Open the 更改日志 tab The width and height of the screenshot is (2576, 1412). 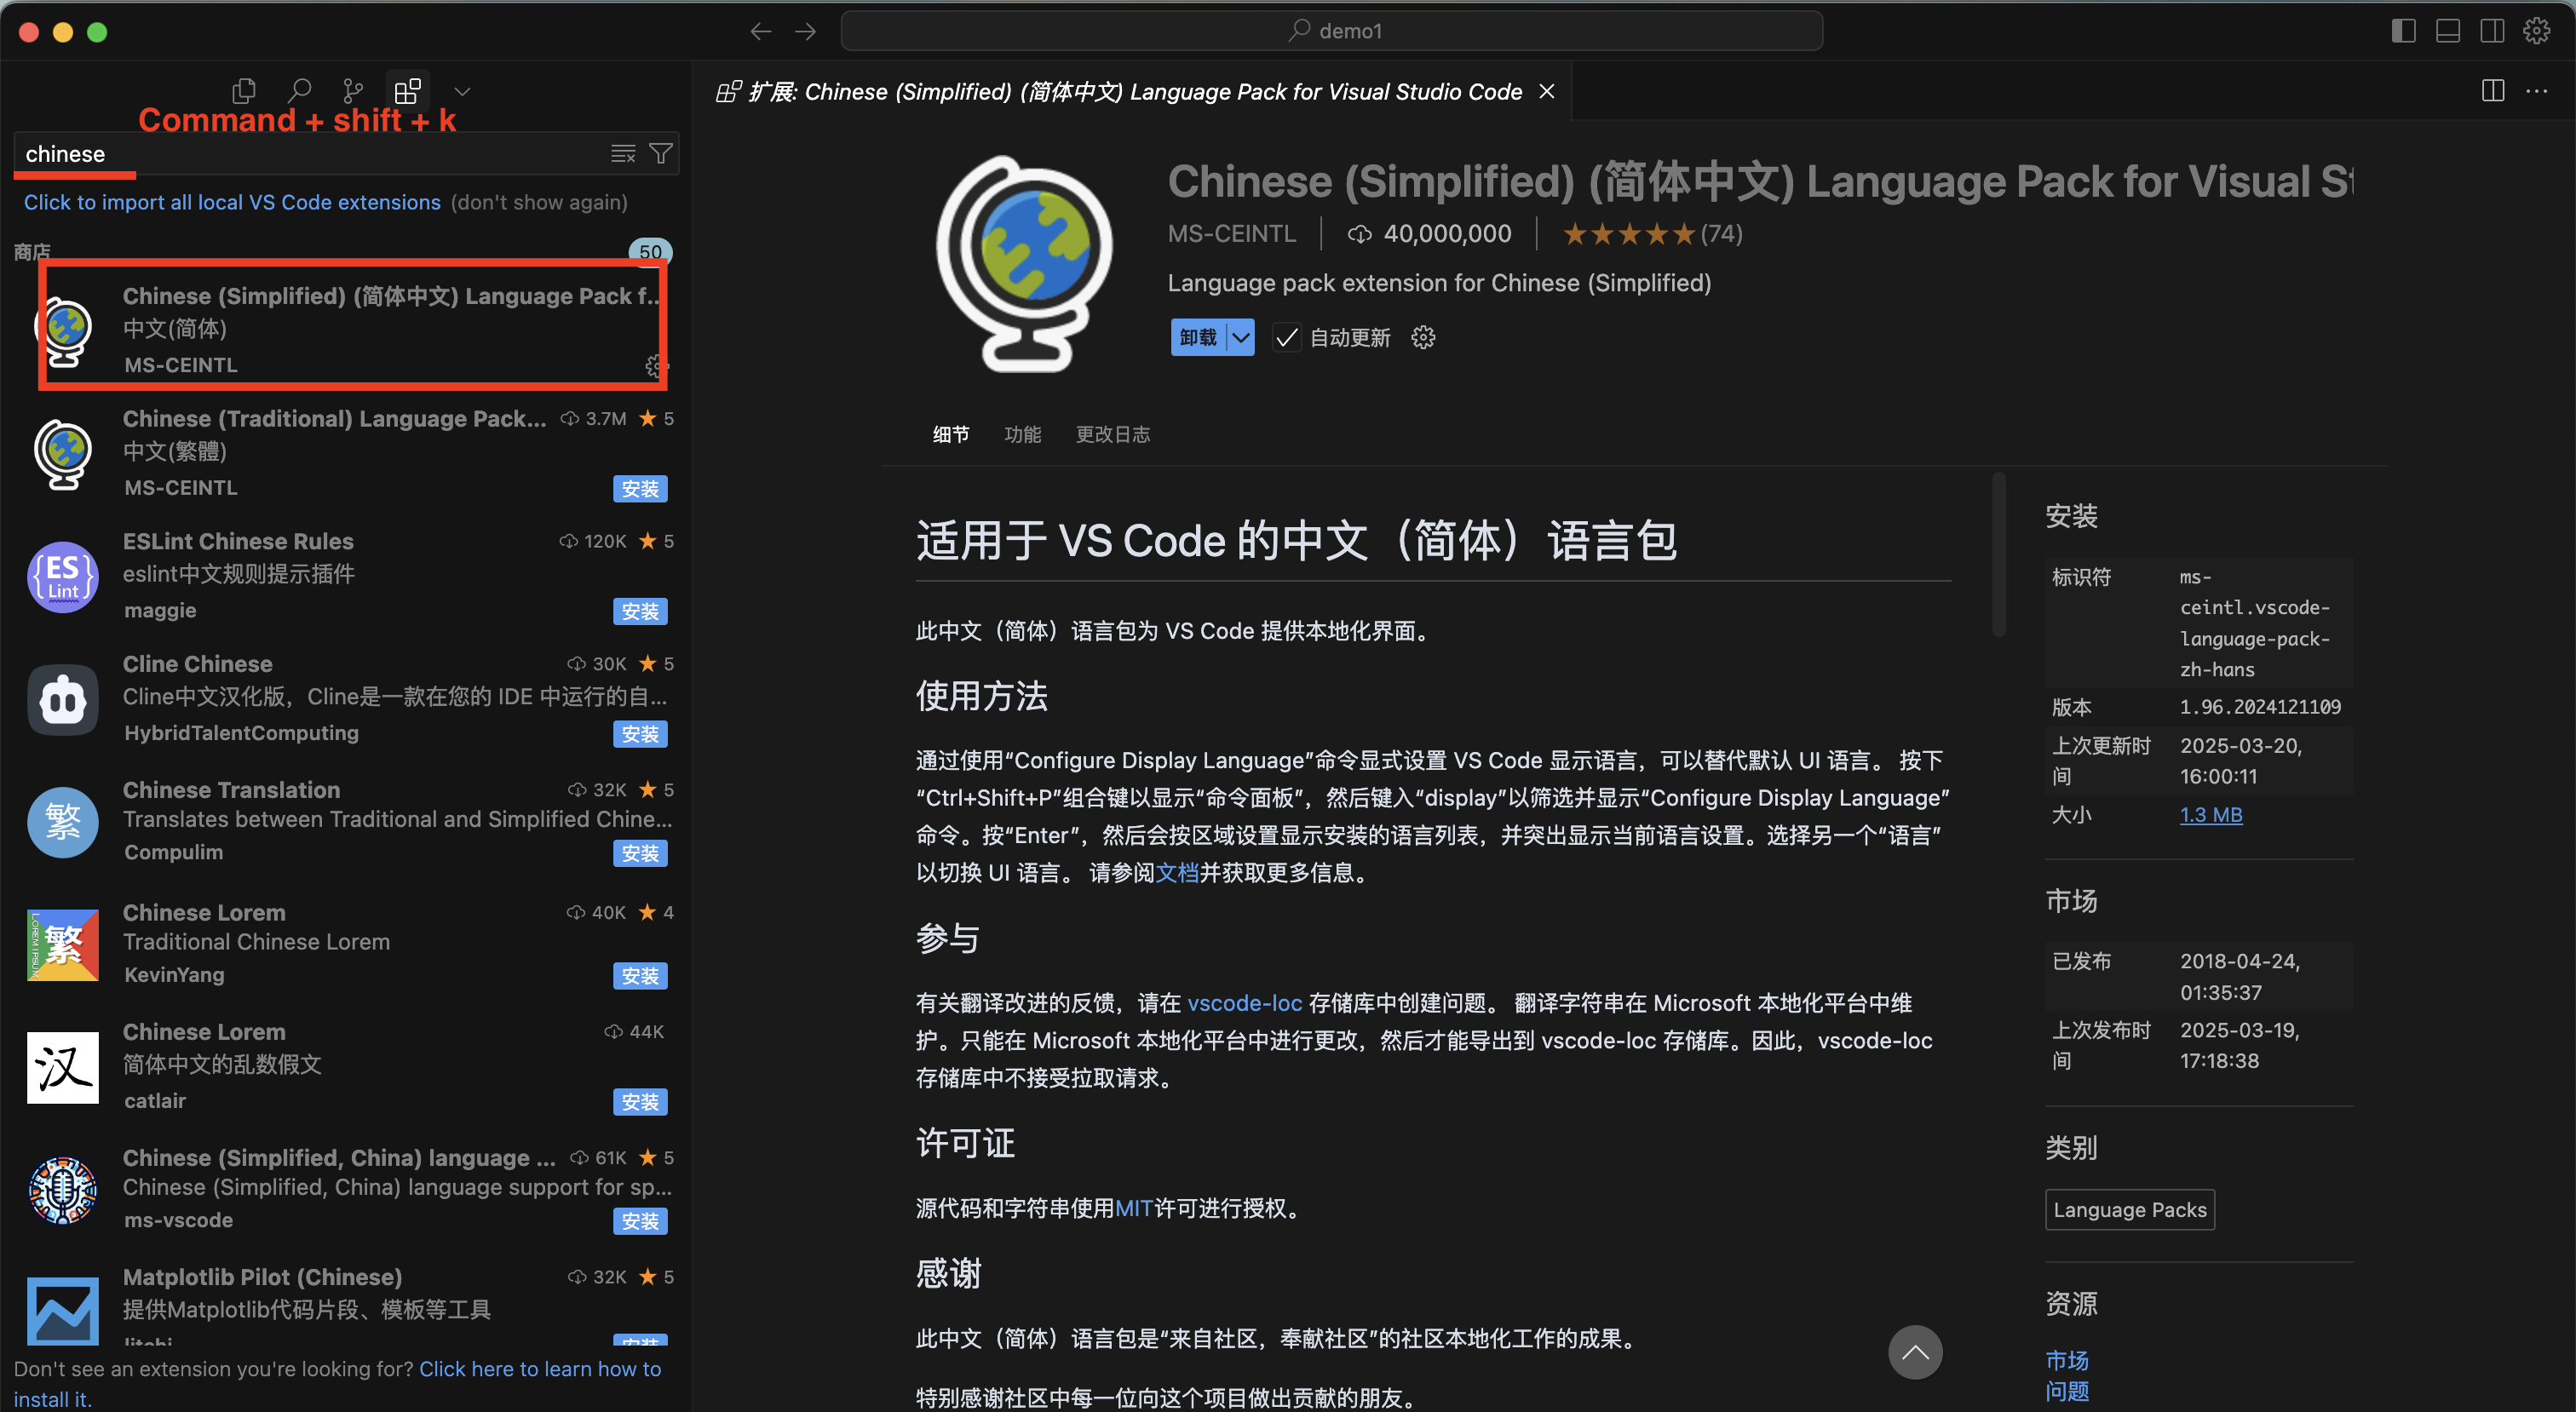pos(1112,434)
